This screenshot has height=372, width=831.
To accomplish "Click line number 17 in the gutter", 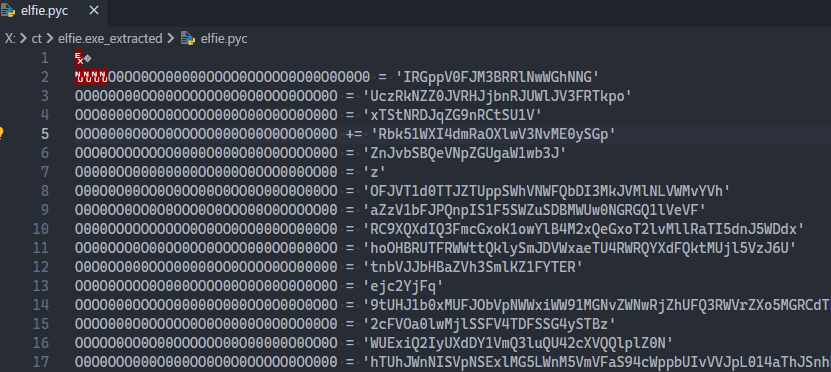I will click(40, 362).
